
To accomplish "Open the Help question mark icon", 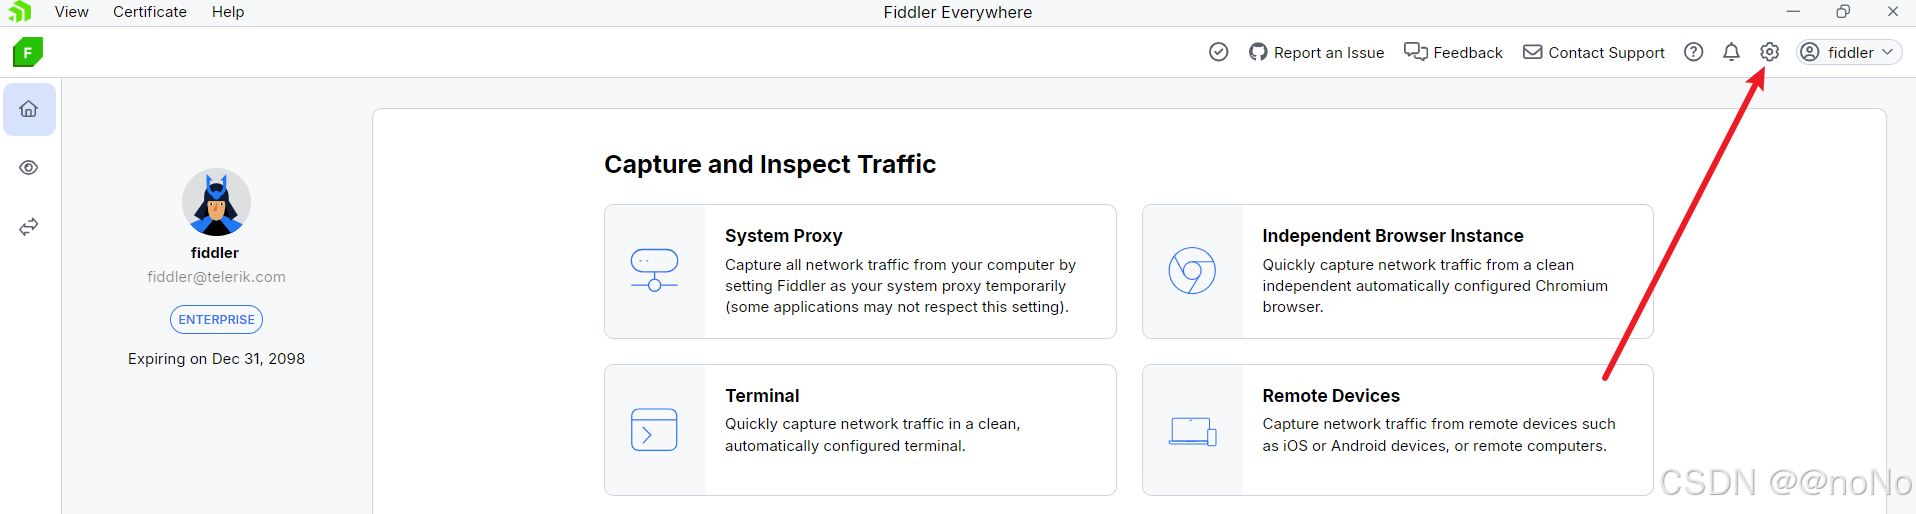I will (1693, 52).
